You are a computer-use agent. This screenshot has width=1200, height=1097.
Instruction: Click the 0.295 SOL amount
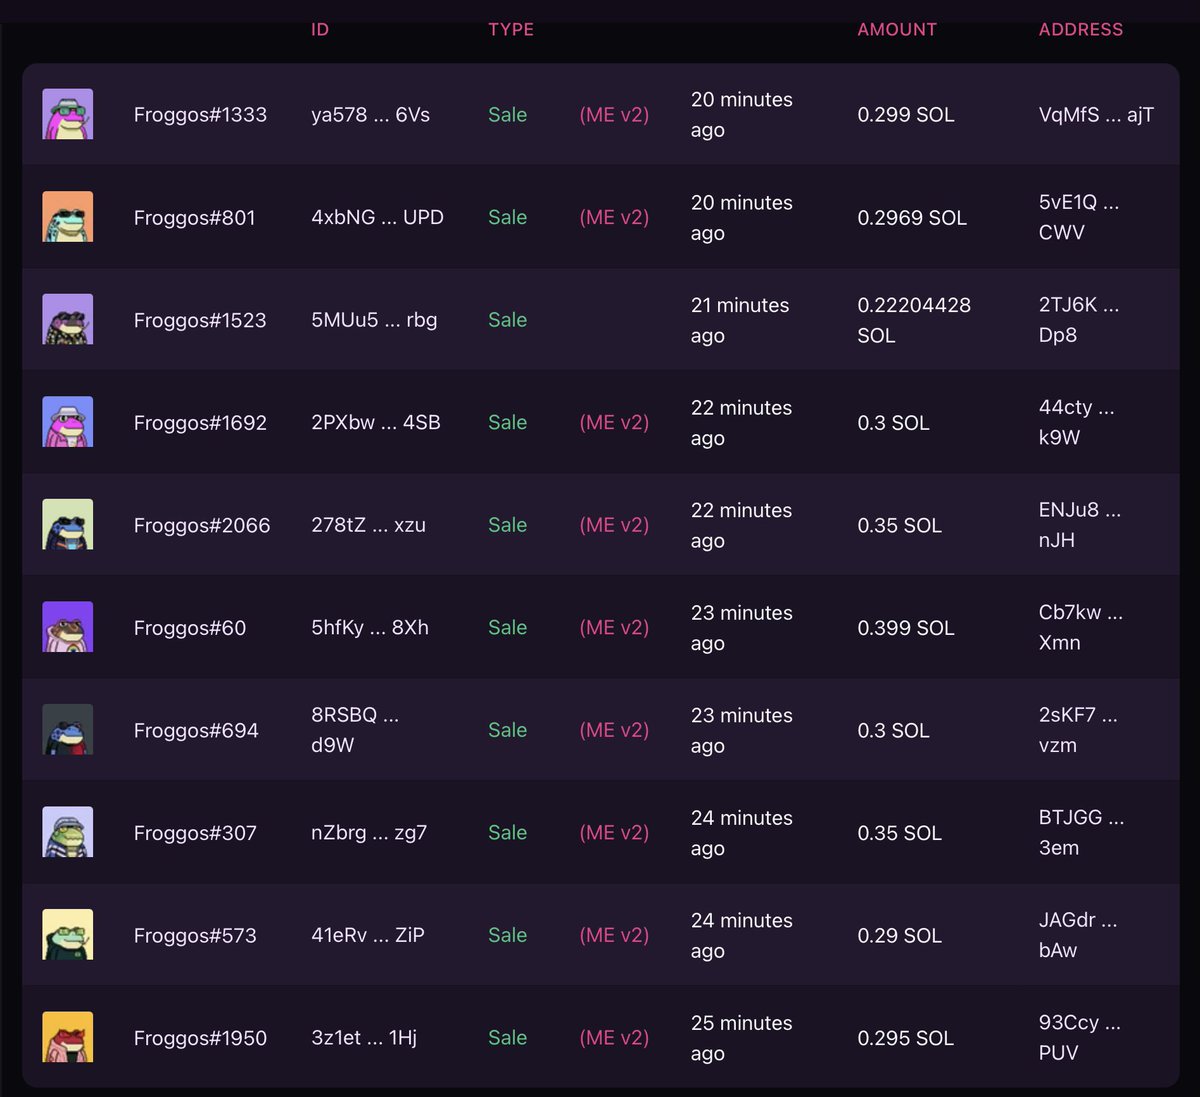906,1038
